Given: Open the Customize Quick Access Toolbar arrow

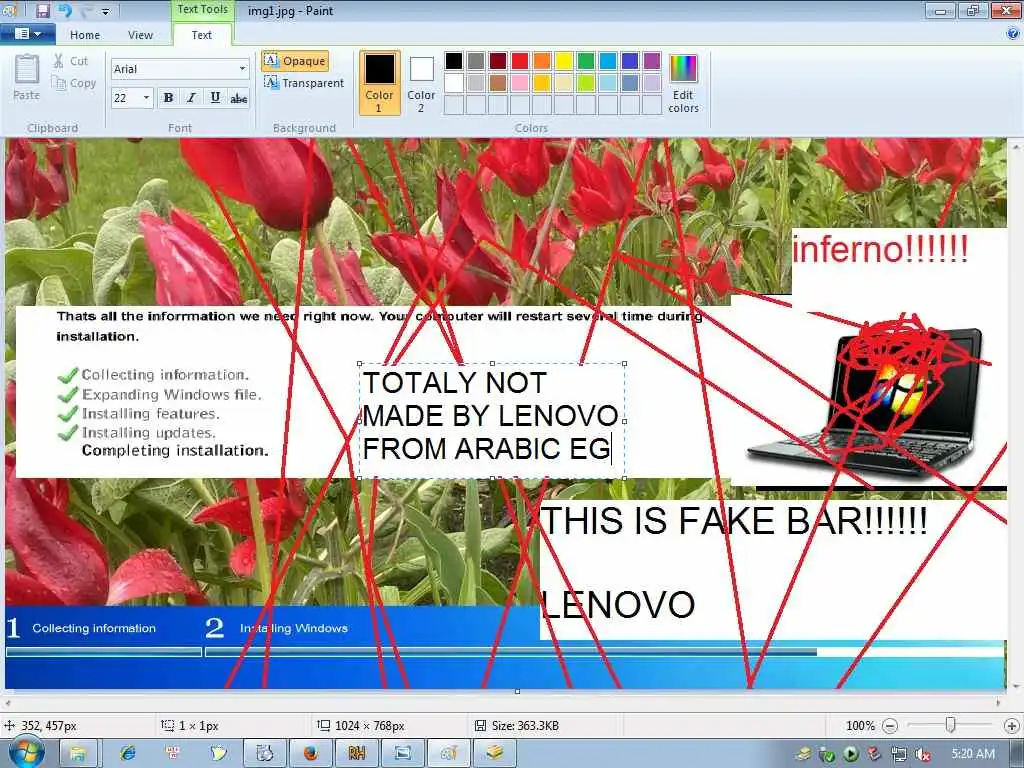Looking at the screenshot, I should tap(106, 11).
